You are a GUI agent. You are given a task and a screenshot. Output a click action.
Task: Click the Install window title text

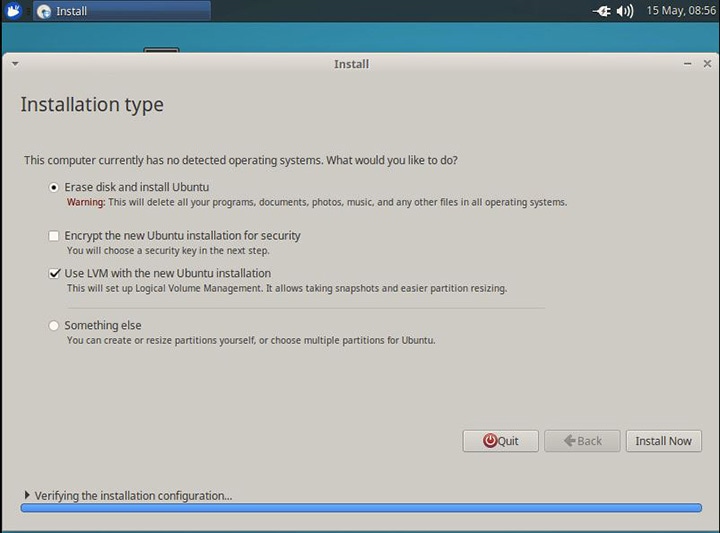pyautogui.click(x=351, y=64)
